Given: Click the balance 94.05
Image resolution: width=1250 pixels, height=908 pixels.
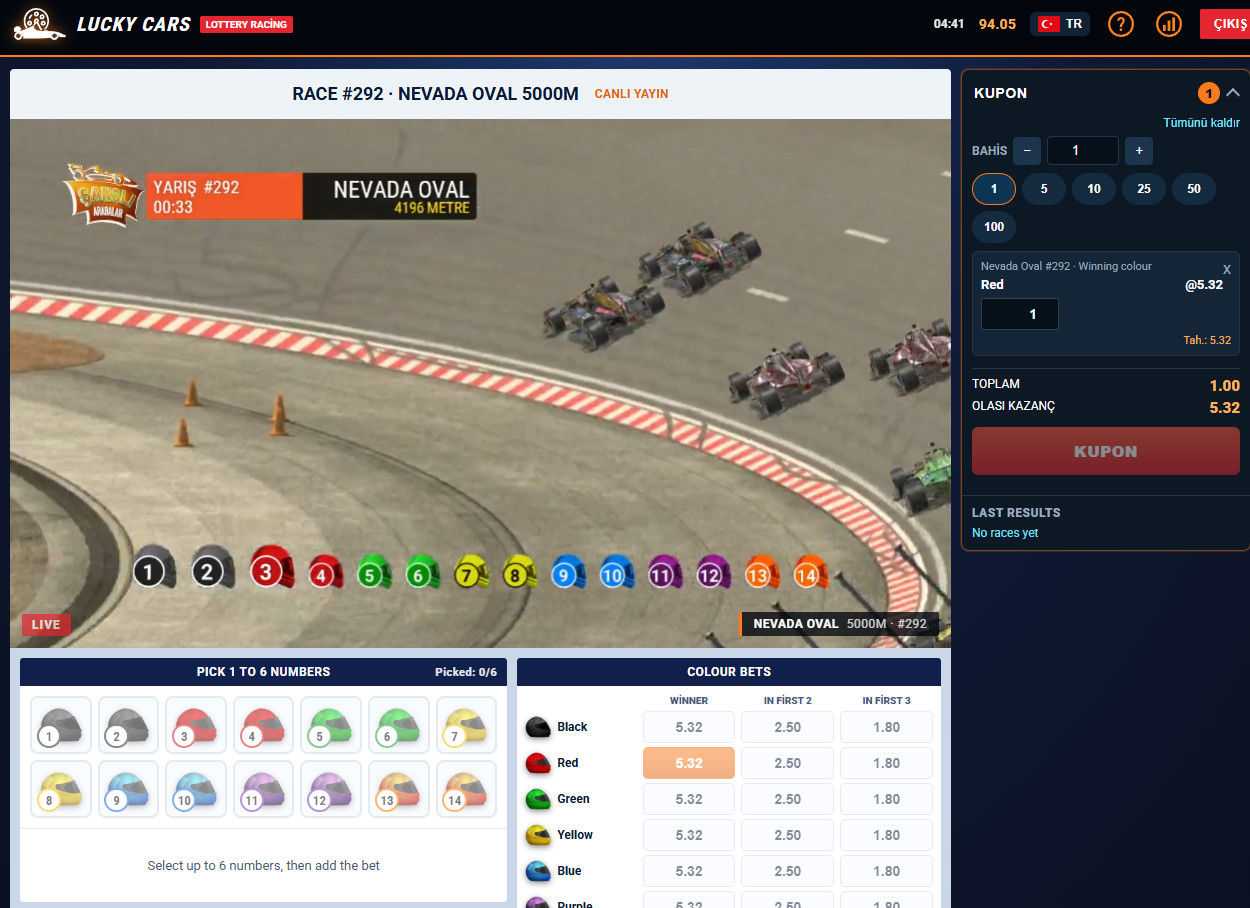Looking at the screenshot, I should (997, 24).
